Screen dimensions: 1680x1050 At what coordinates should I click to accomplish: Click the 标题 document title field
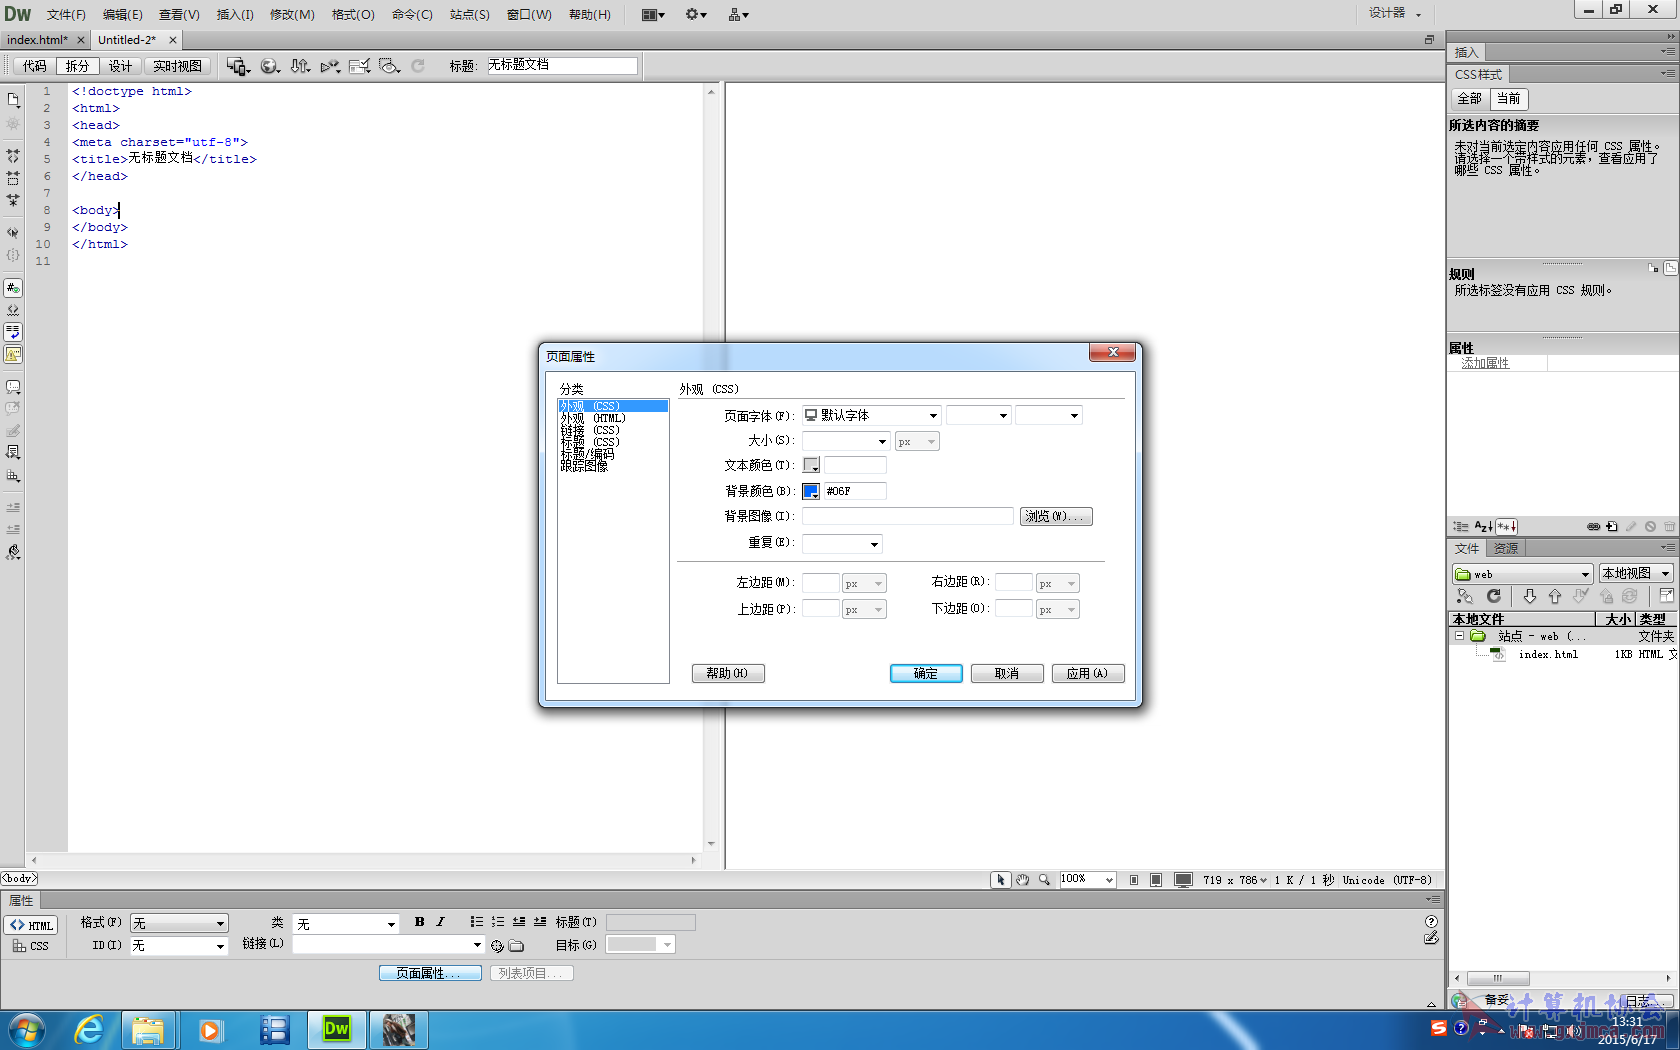[x=562, y=65]
